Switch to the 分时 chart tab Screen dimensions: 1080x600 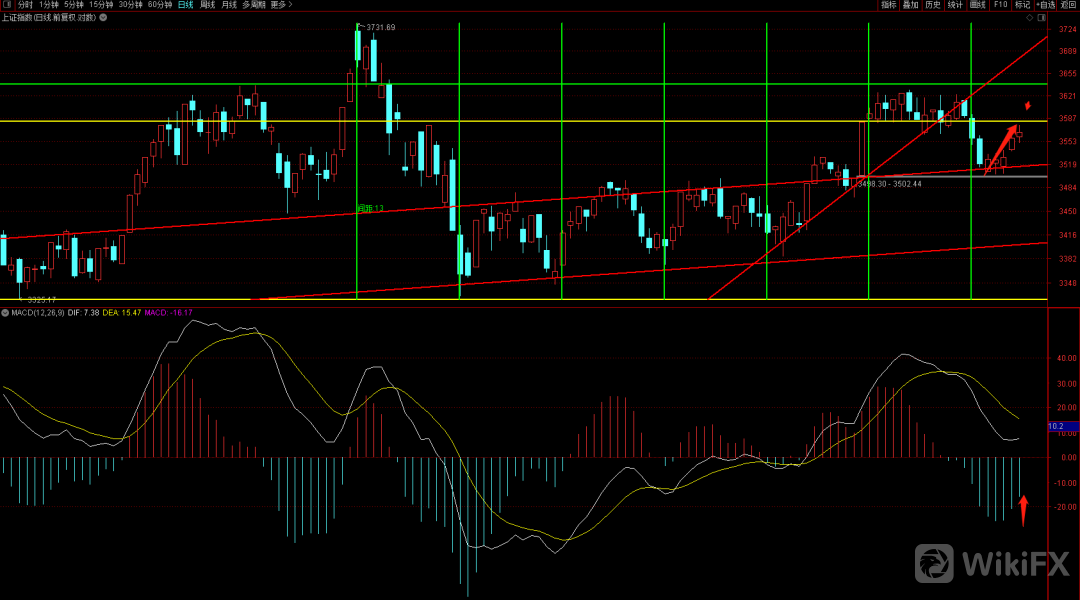pos(25,5)
